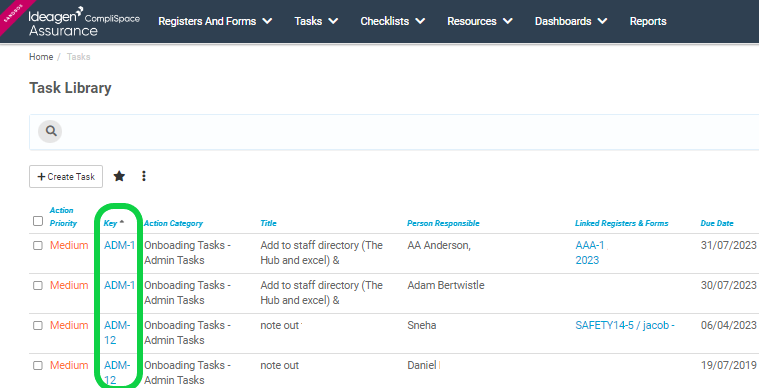Screen dimensions: 759x388
Task: Click the 'Task Library' page heading
Action: (x=70, y=88)
